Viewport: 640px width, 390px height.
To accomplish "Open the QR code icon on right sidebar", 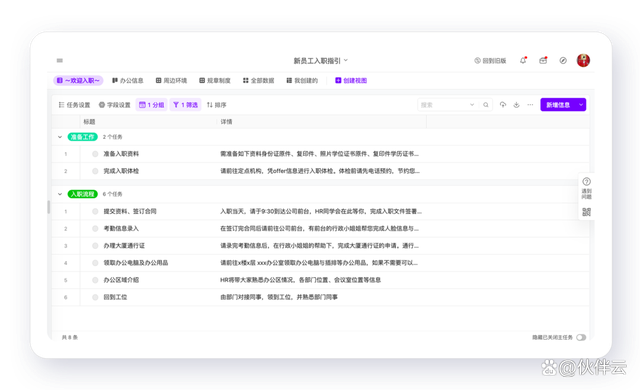I will 586,212.
